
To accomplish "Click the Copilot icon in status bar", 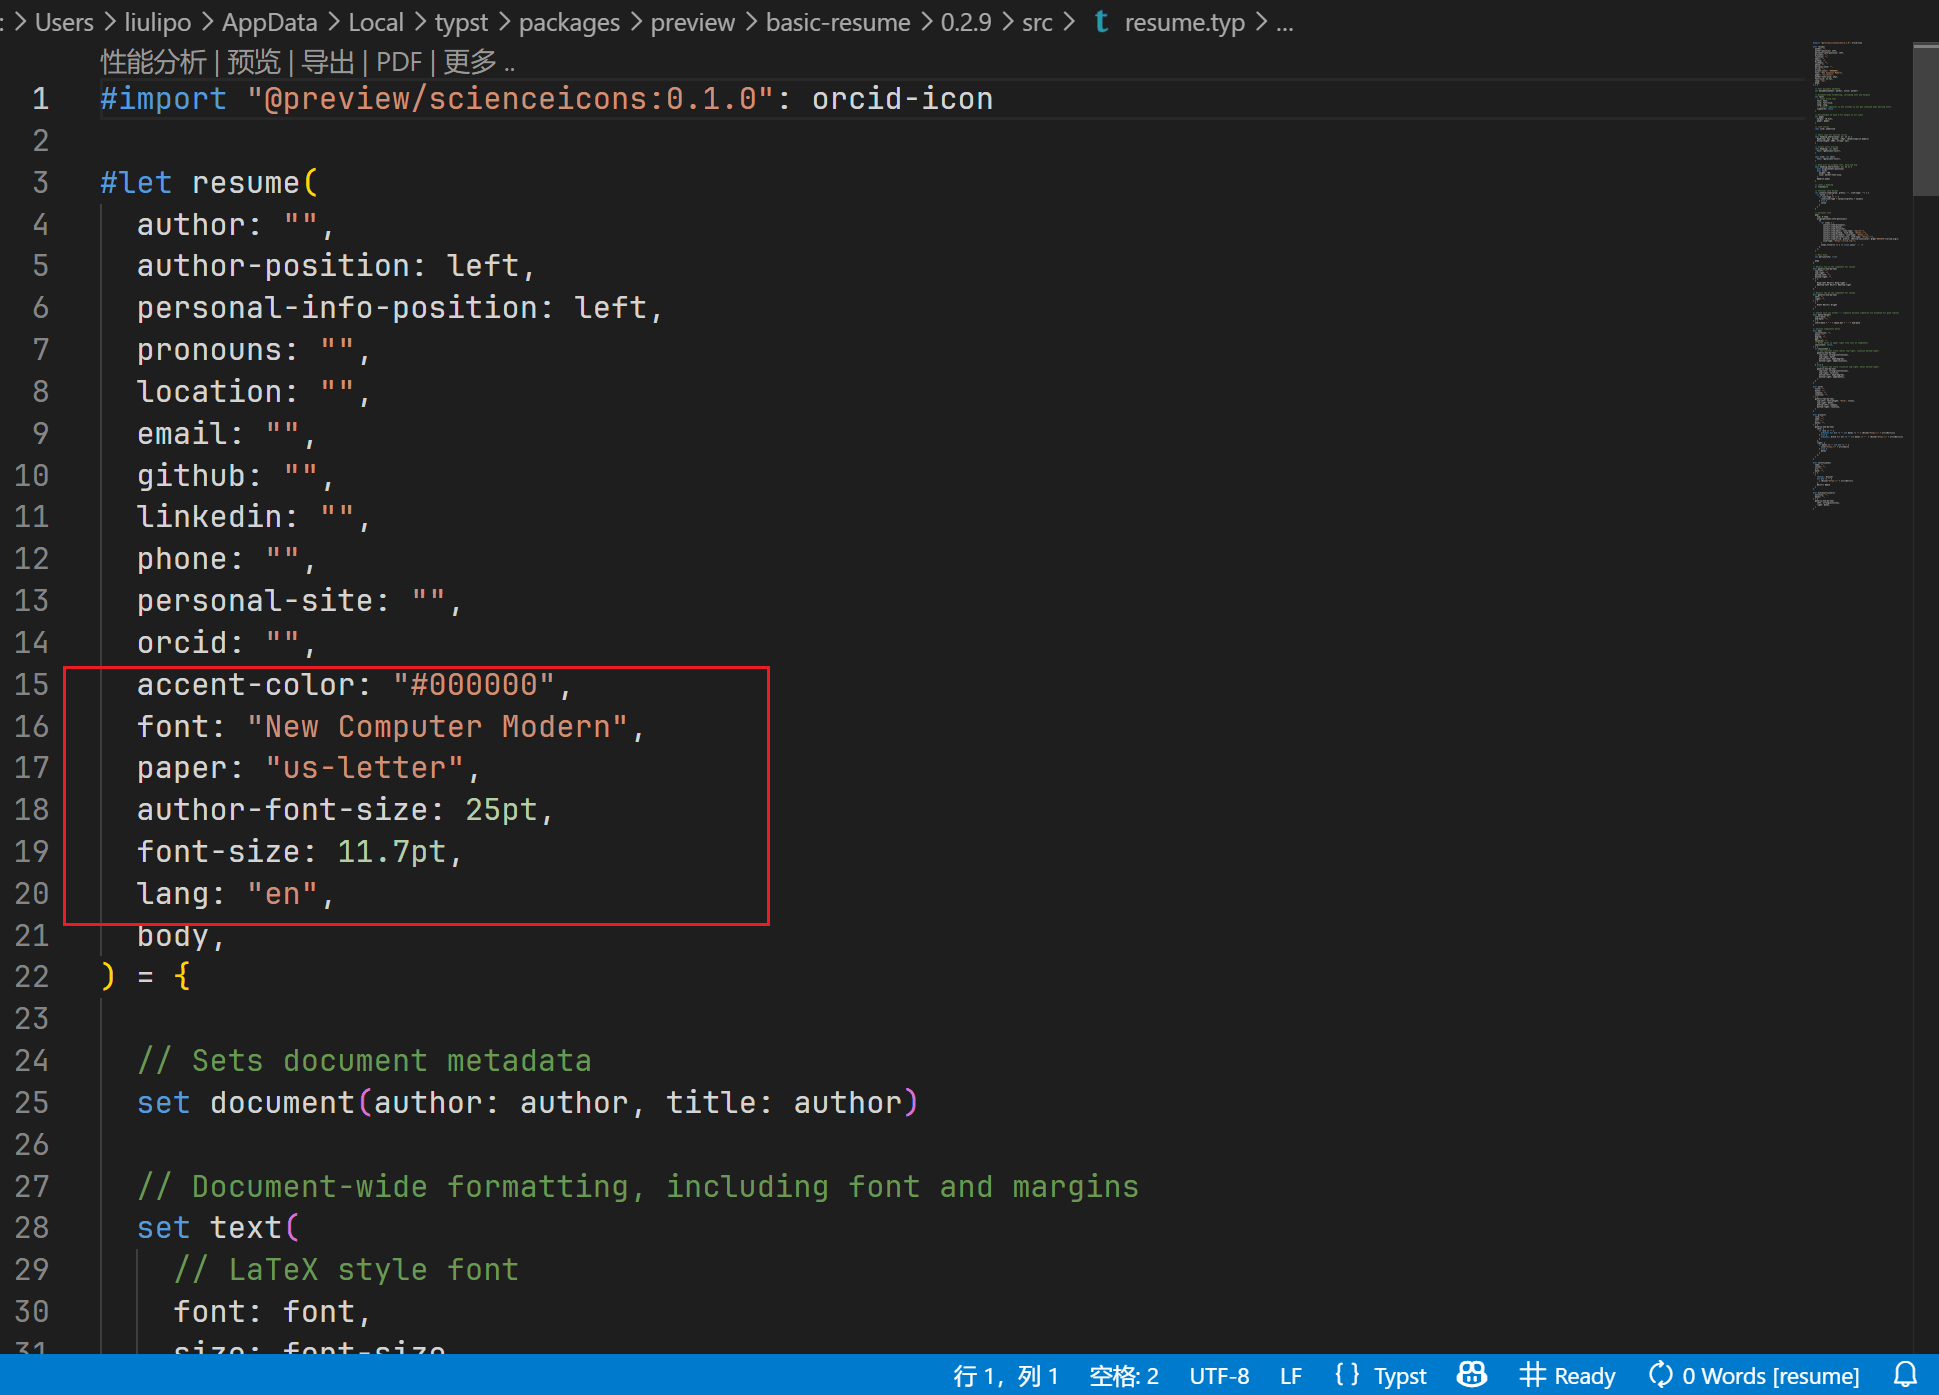I will 1471,1375.
